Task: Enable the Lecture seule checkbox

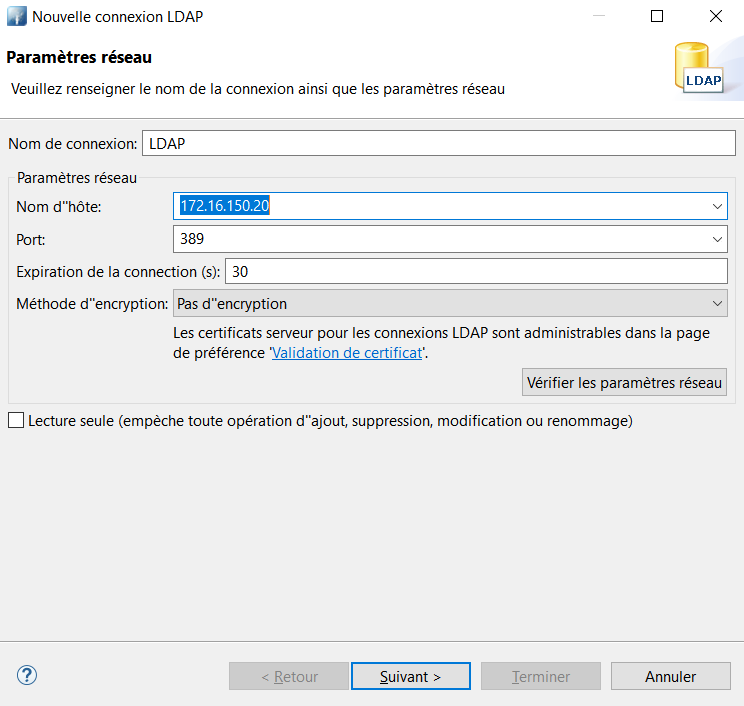Action: coord(16,420)
